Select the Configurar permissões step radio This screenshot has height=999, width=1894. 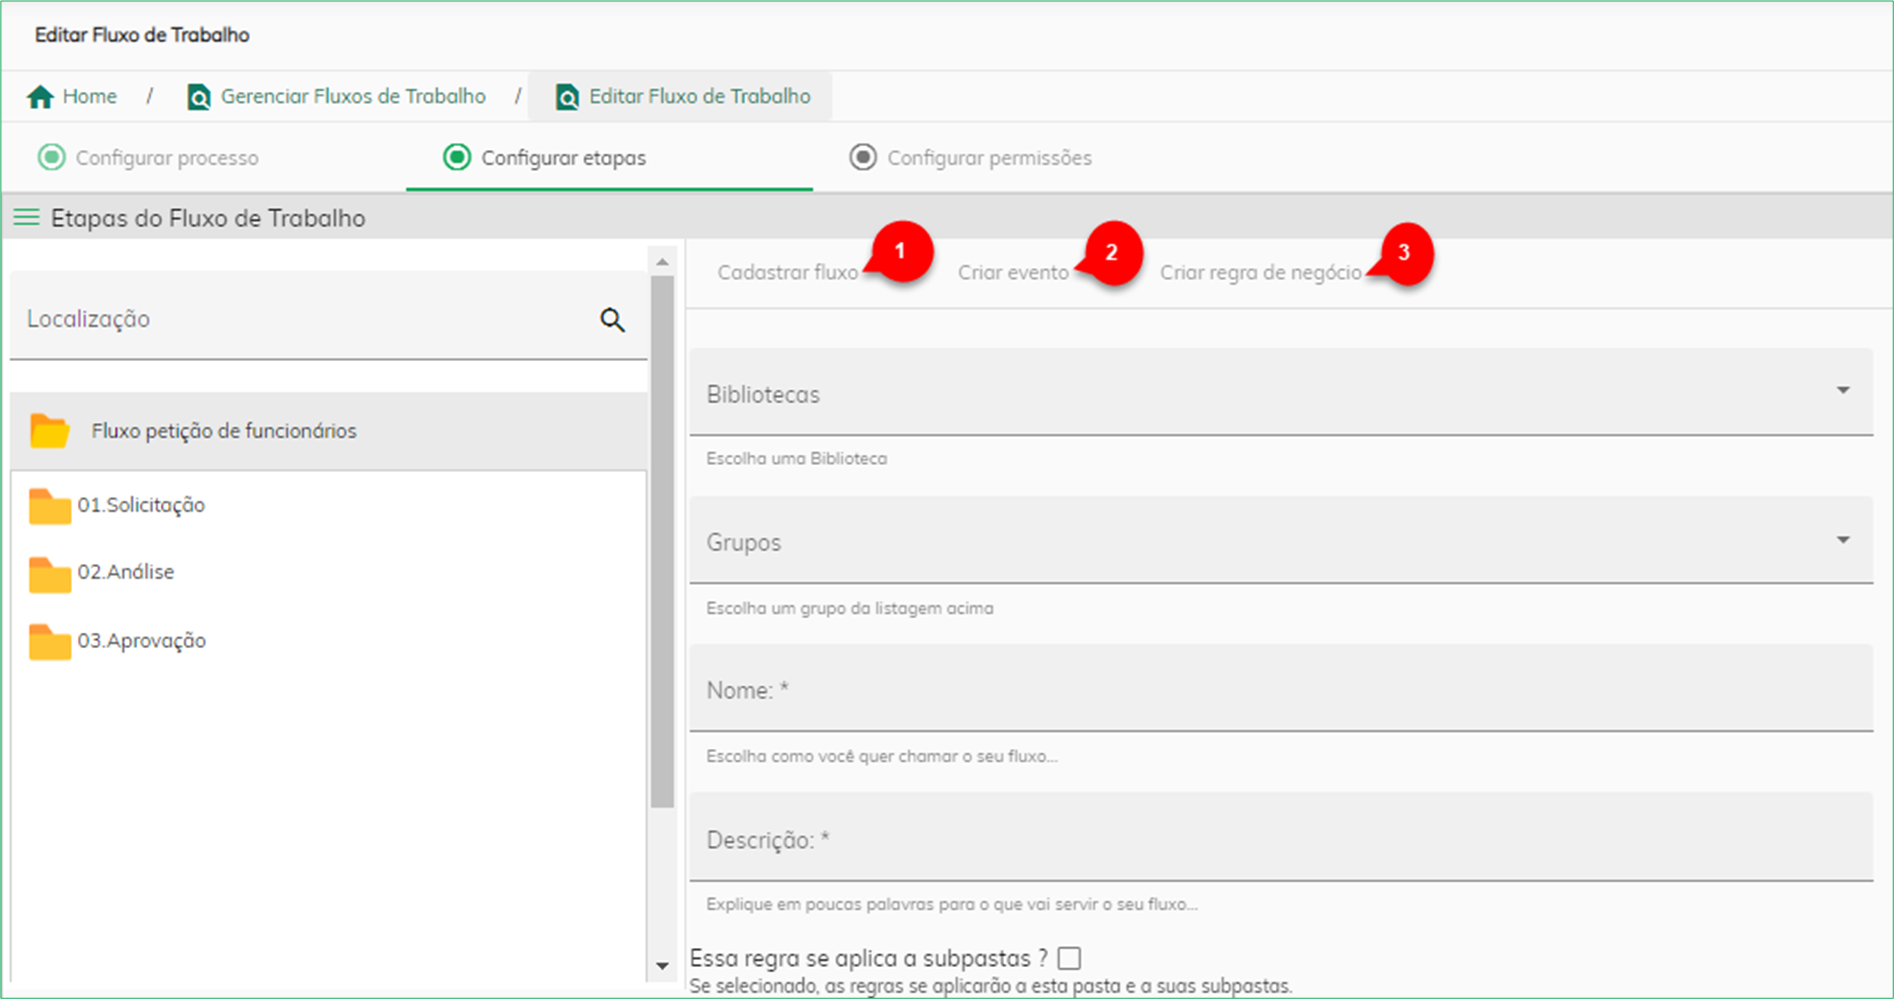(863, 157)
